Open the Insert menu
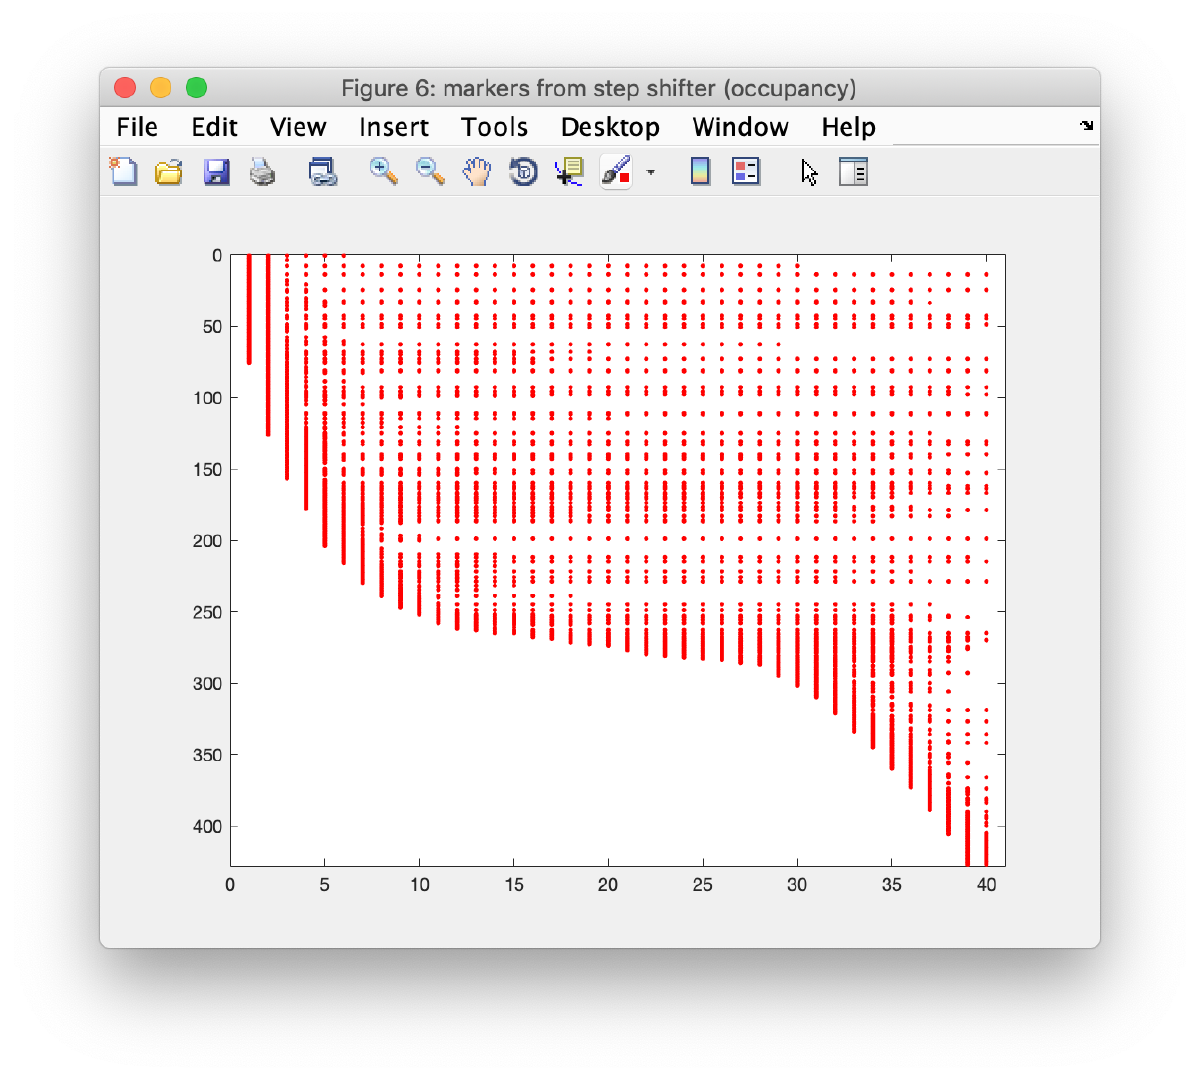The image size is (1200, 1080). tap(394, 127)
